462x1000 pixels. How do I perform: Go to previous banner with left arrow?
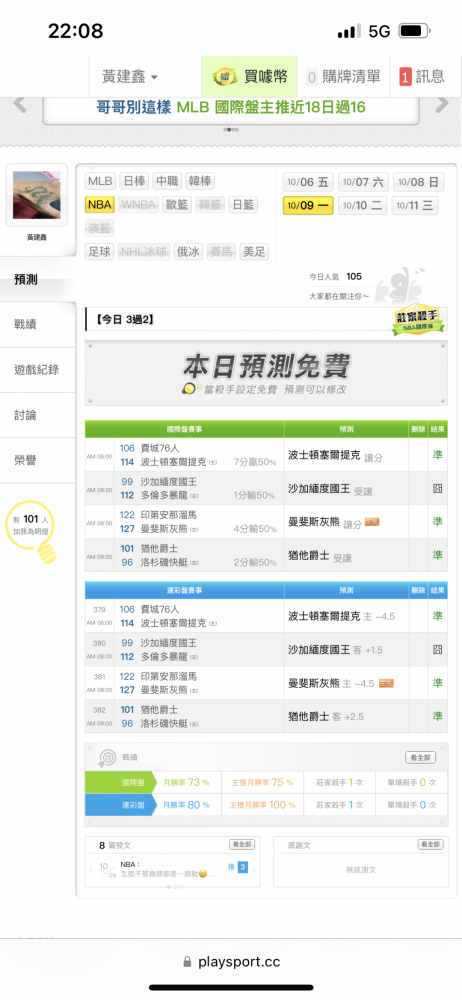20,105
